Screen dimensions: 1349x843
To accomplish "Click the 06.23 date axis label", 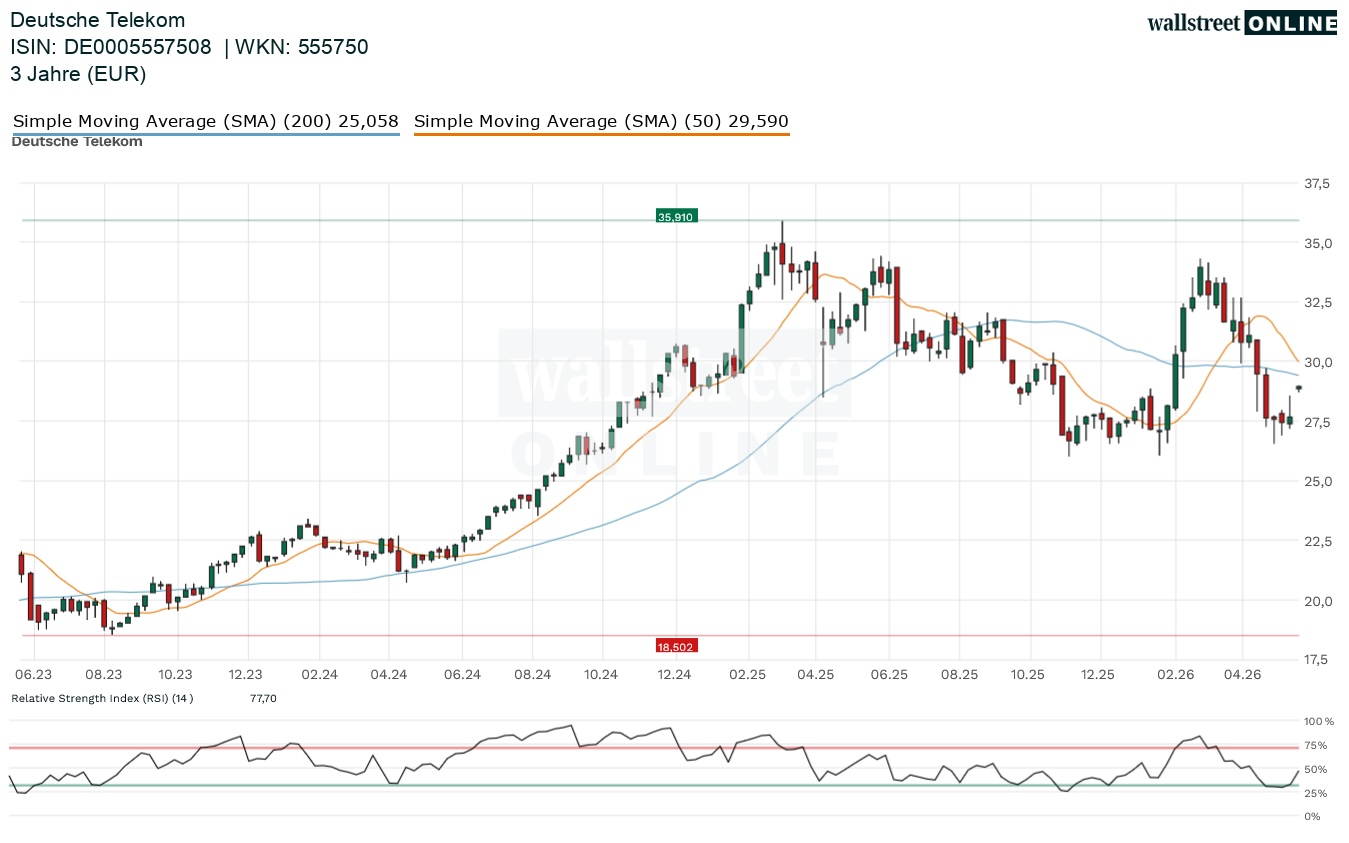I will click(x=33, y=675).
